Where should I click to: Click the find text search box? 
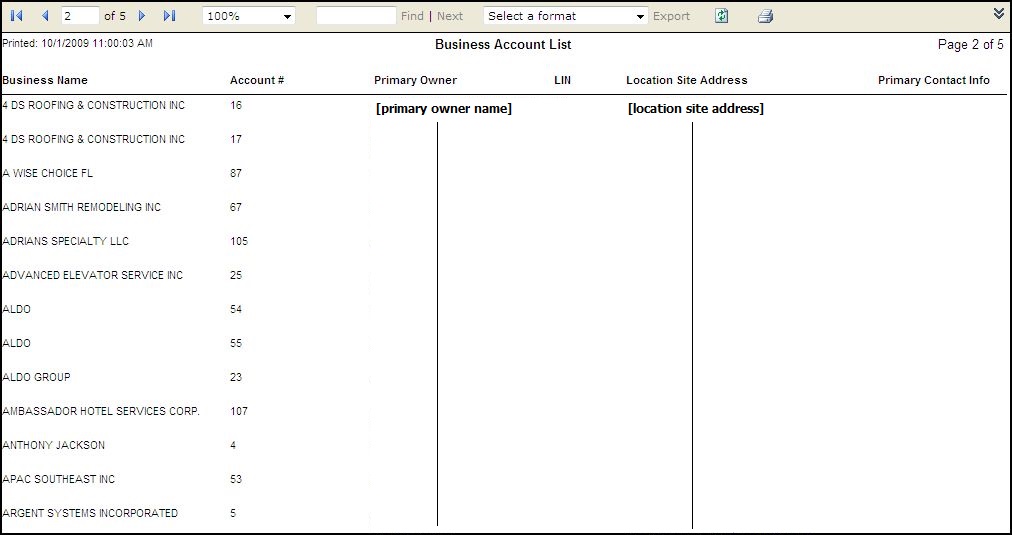pos(356,16)
